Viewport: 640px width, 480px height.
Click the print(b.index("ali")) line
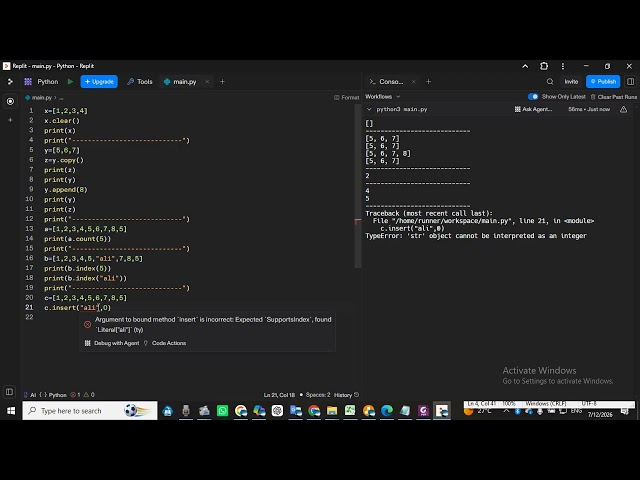pyautogui.click(x=85, y=278)
